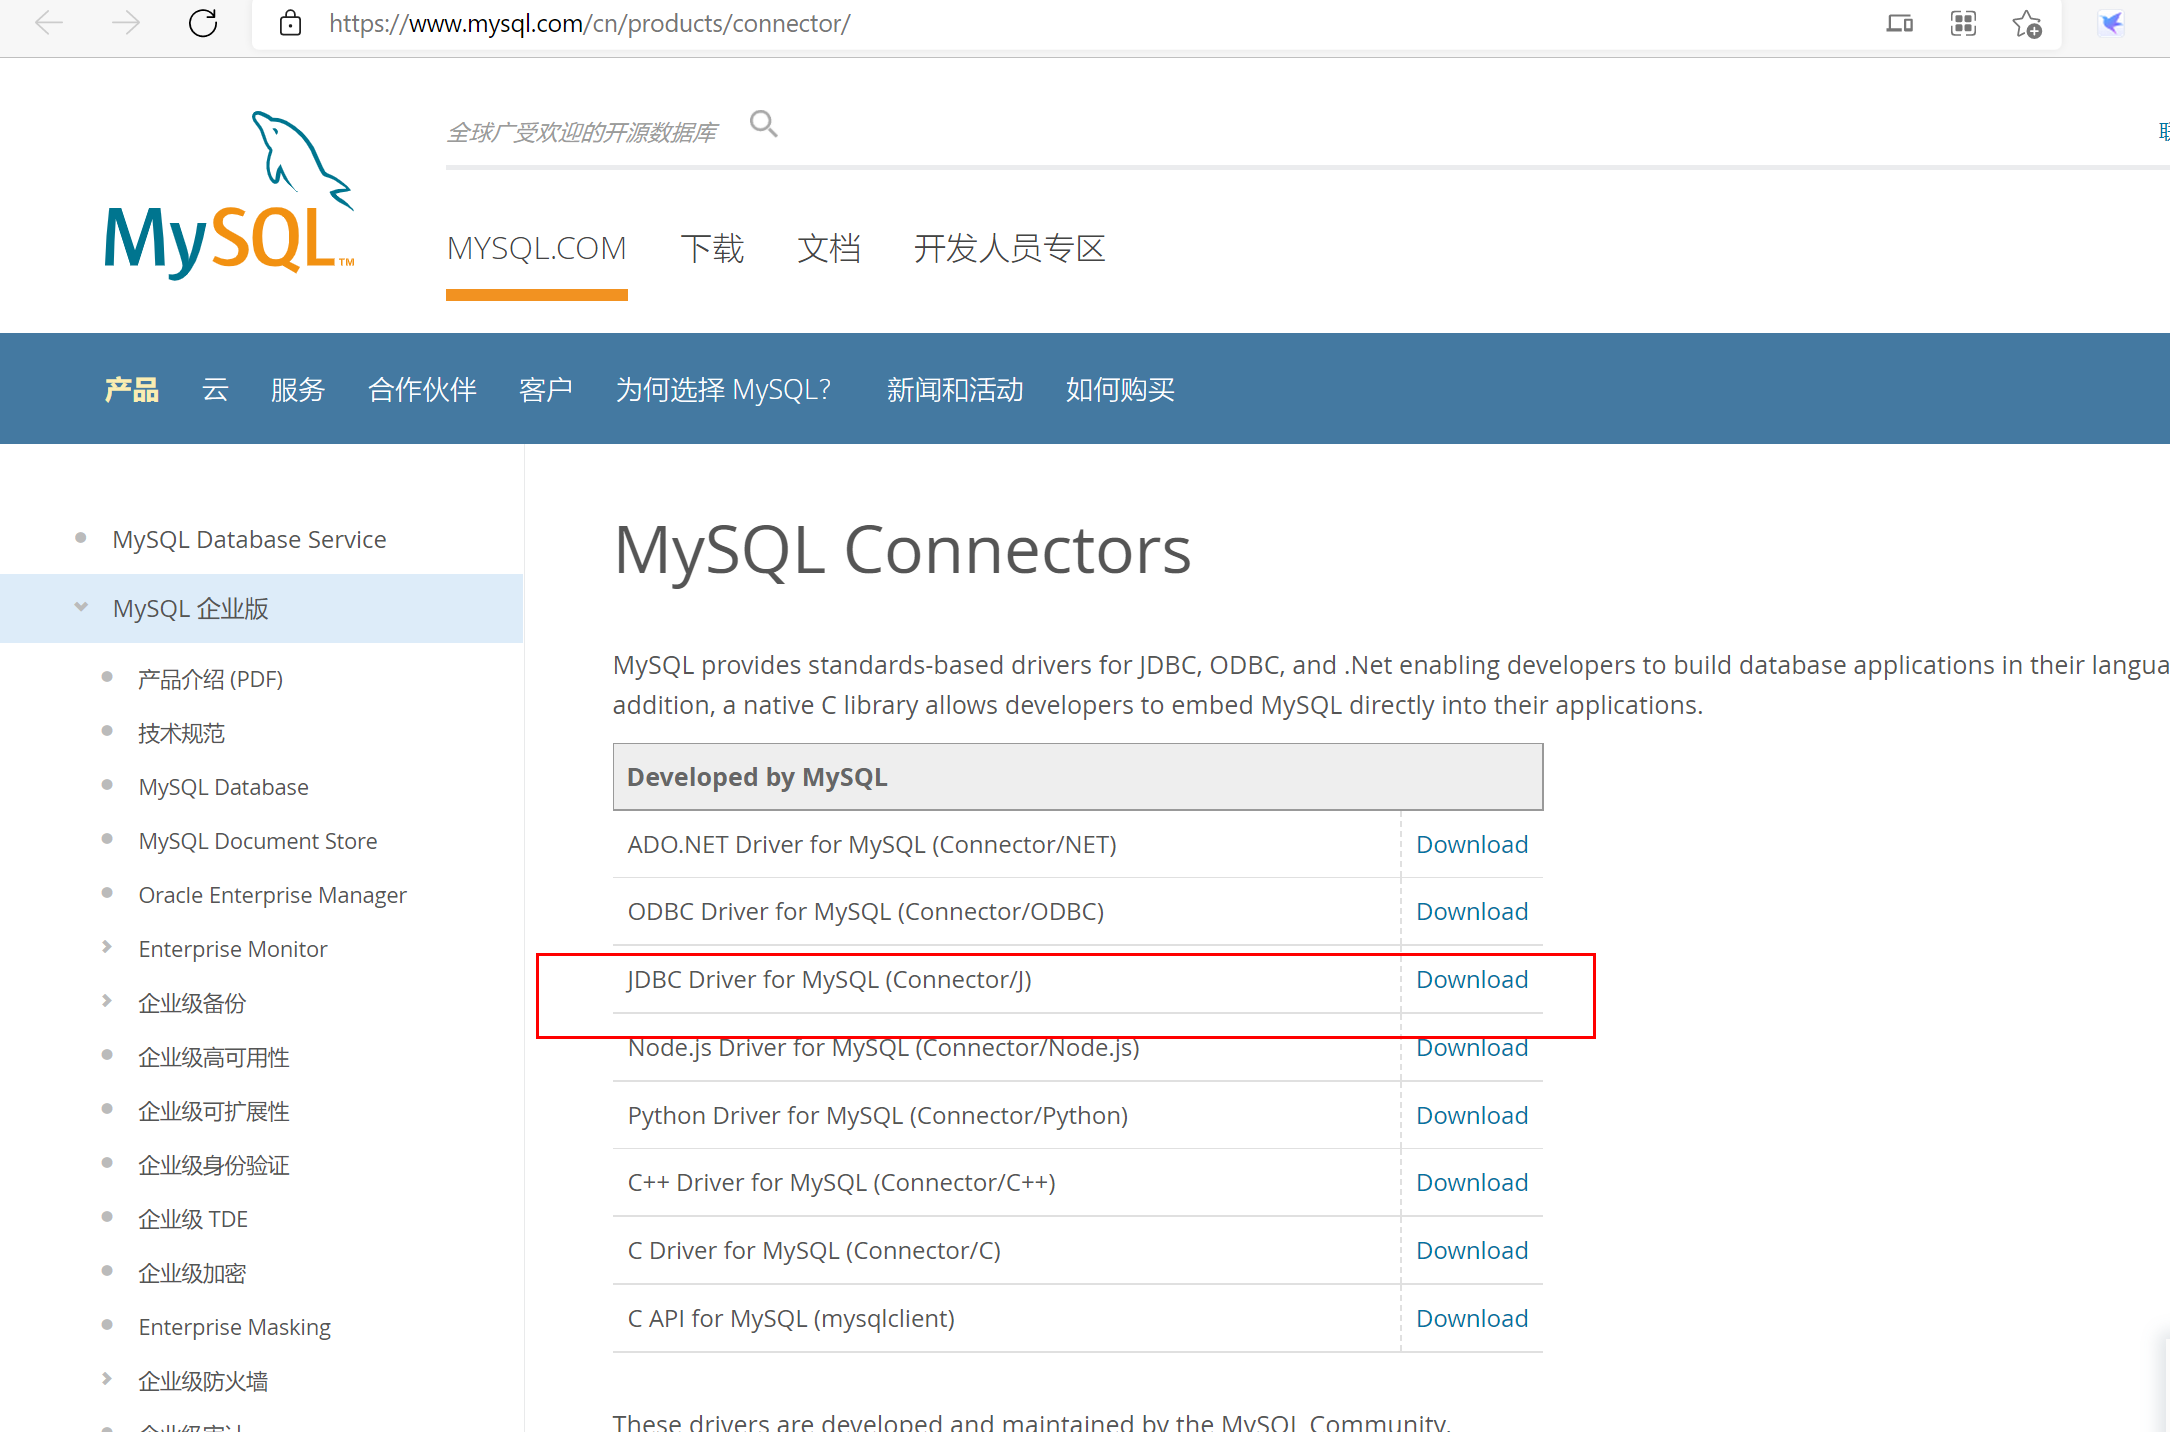Open 企业级加密 sidebar link
Screen dimensions: 2170x1432
pos(192,1273)
